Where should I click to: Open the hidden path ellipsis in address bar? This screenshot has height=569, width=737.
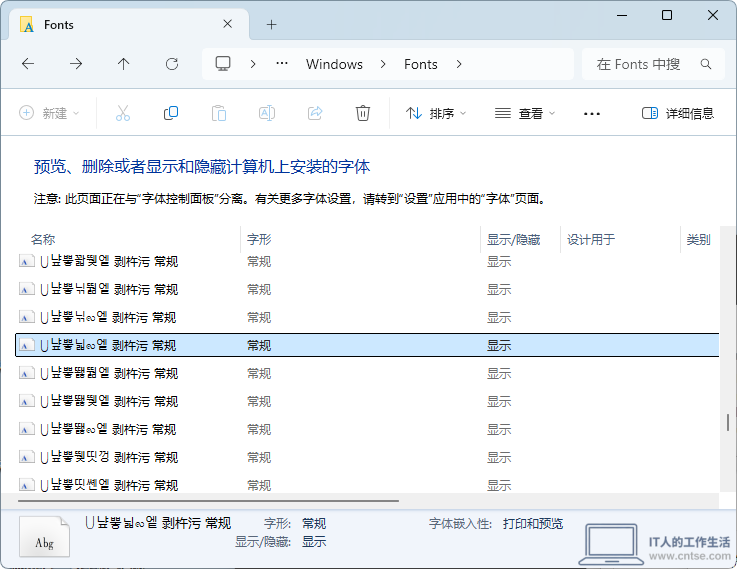[282, 63]
